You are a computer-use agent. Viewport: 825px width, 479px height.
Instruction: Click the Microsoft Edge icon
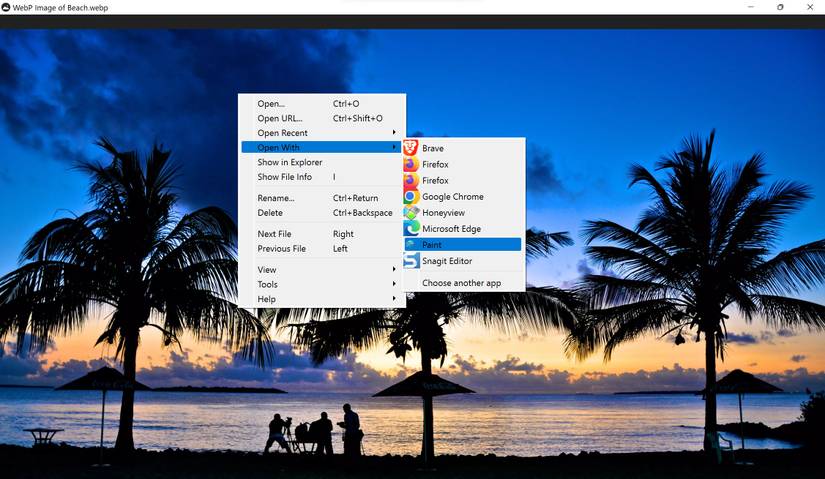pos(411,228)
